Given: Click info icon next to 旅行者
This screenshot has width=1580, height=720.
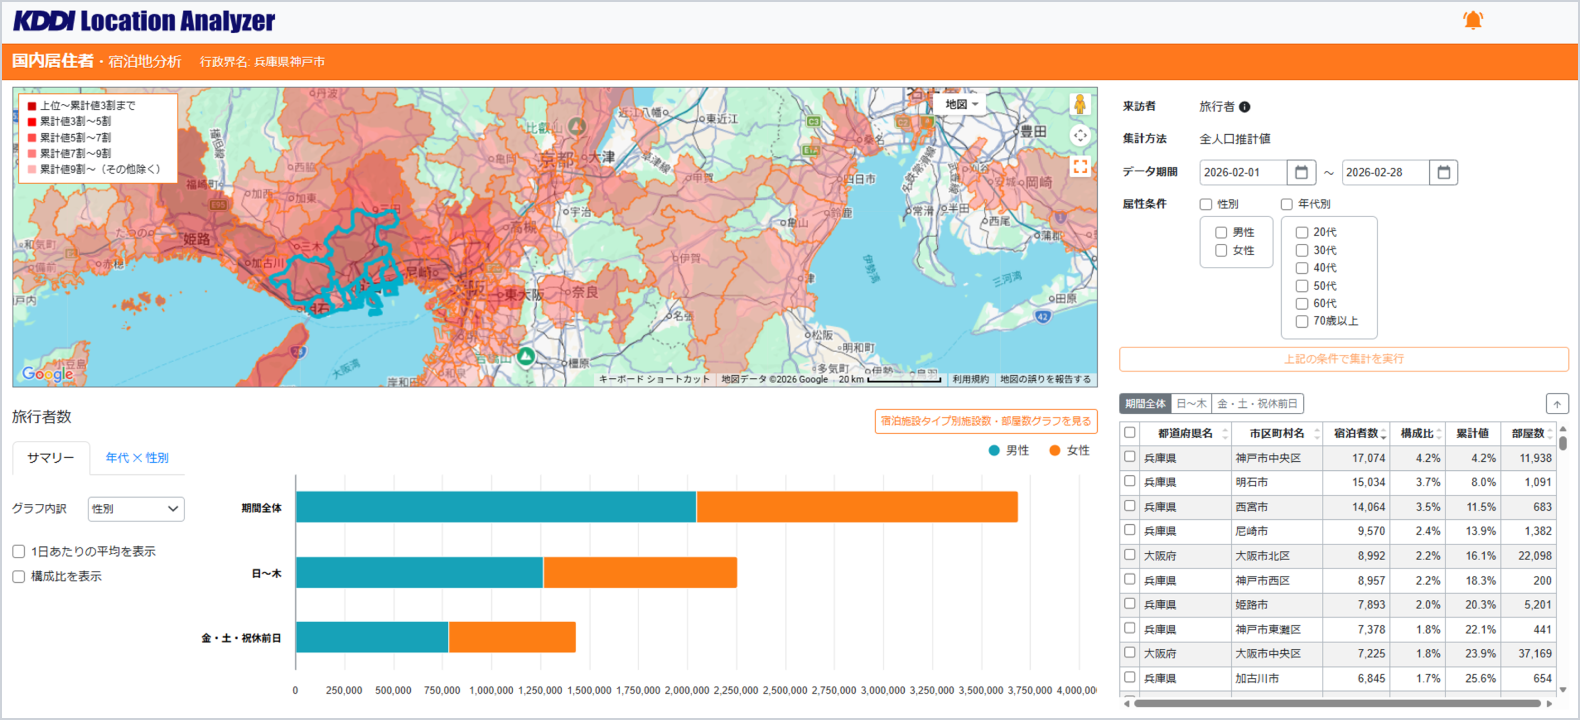Looking at the screenshot, I should (1245, 107).
